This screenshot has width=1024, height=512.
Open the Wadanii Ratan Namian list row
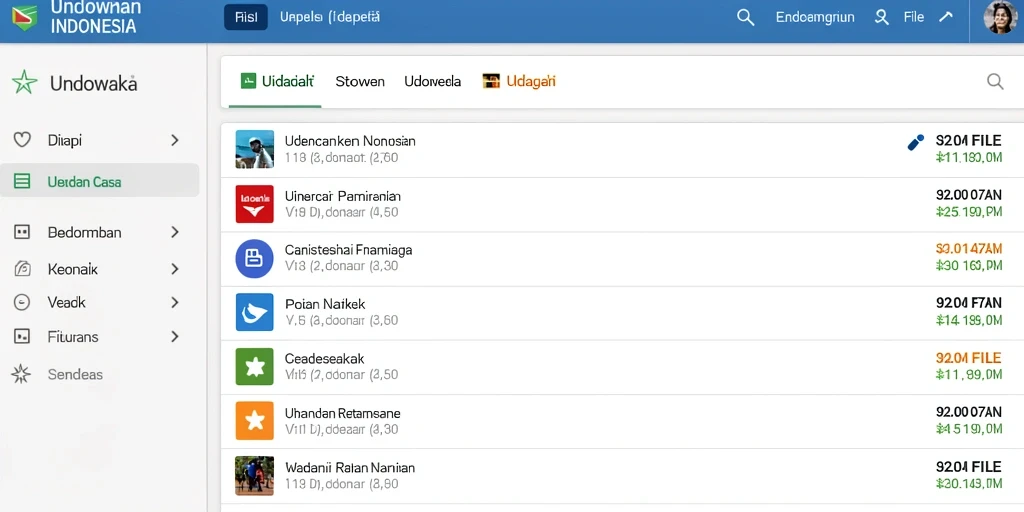[x=622, y=475]
